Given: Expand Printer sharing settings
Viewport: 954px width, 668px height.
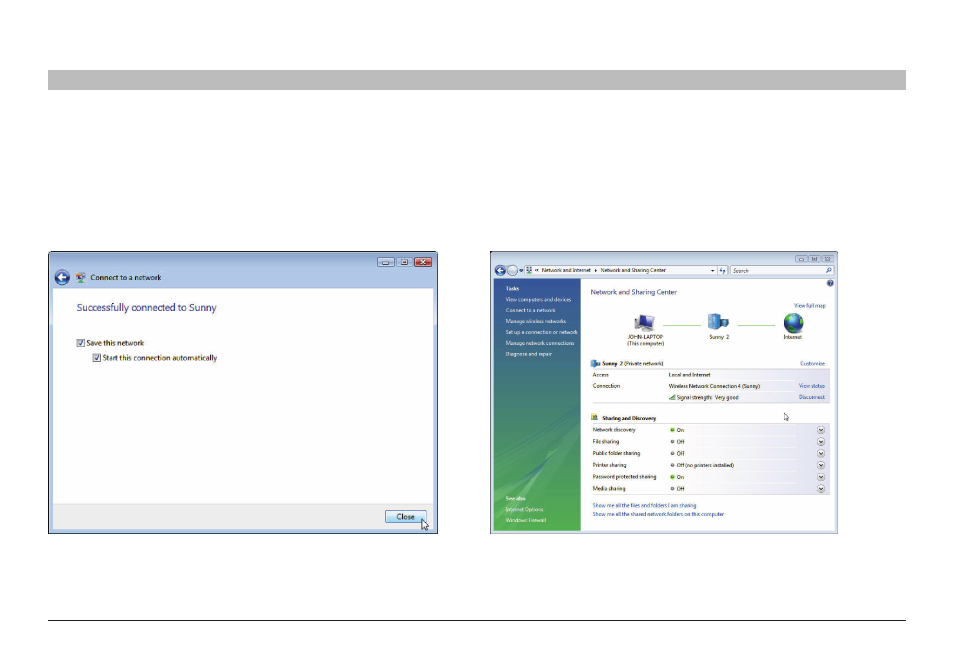Looking at the screenshot, I should pos(821,465).
